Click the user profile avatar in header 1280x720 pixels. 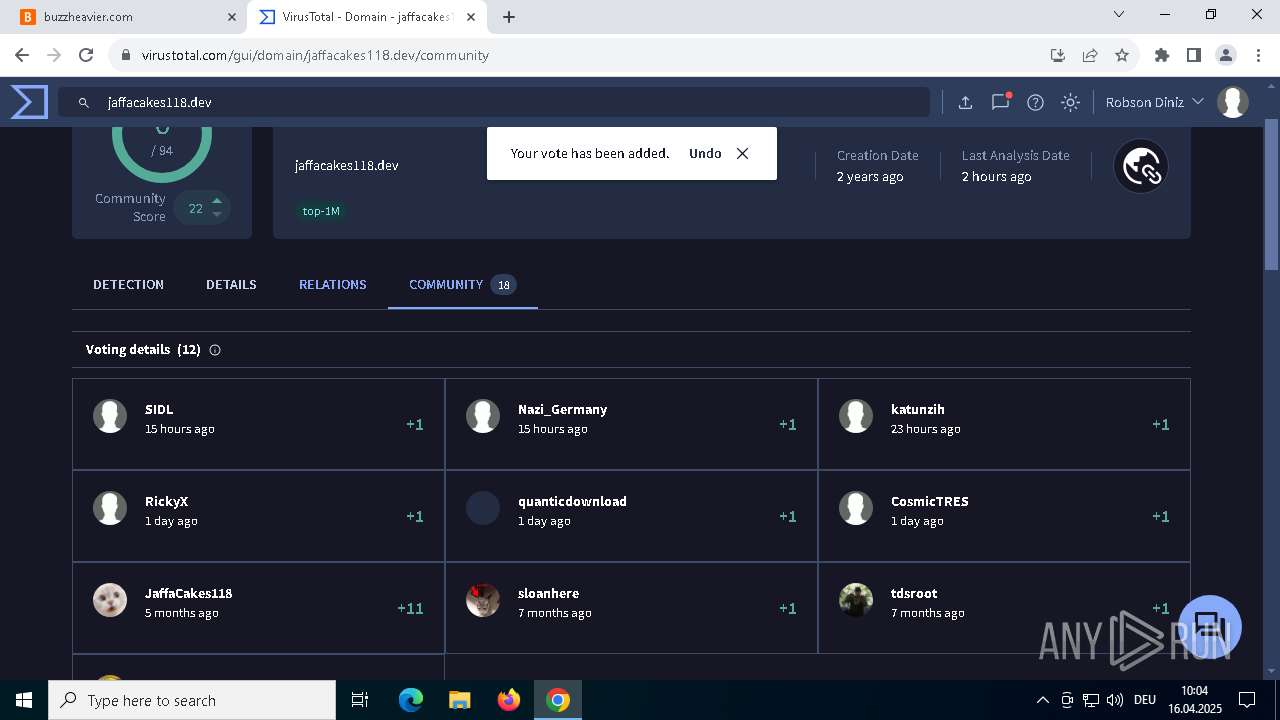[x=1233, y=102]
